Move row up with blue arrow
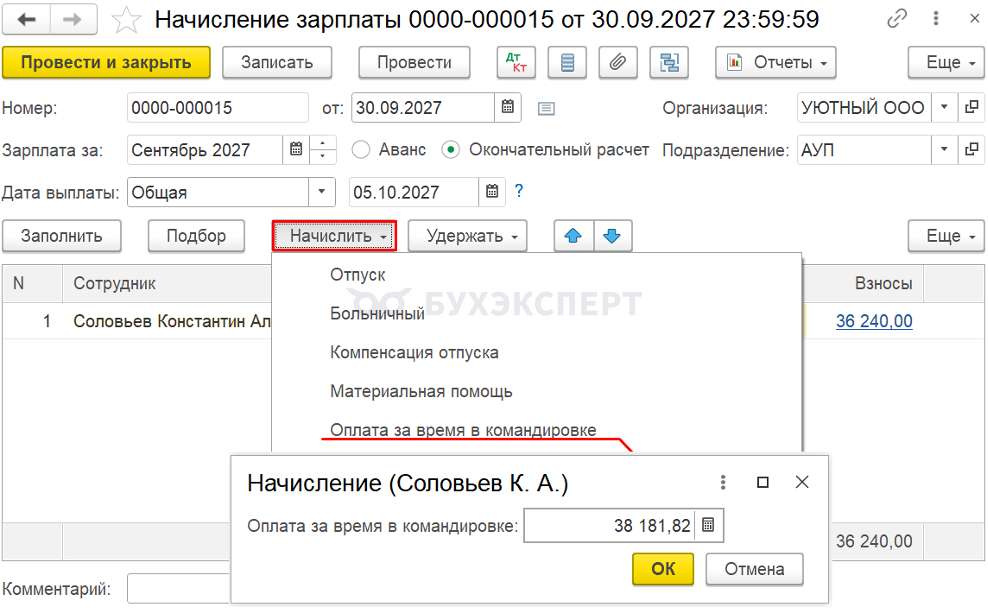The image size is (988, 608). [x=573, y=236]
